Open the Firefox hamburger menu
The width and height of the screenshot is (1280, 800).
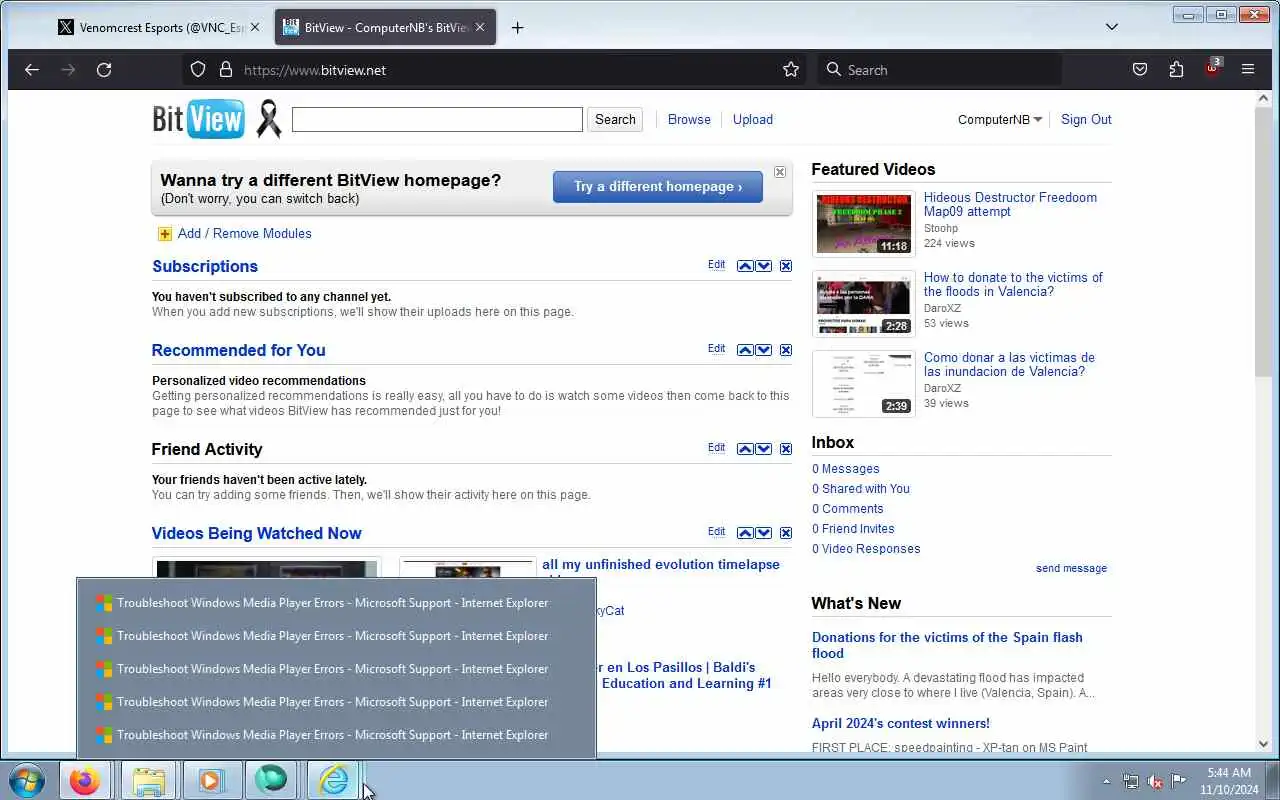tap(1248, 70)
